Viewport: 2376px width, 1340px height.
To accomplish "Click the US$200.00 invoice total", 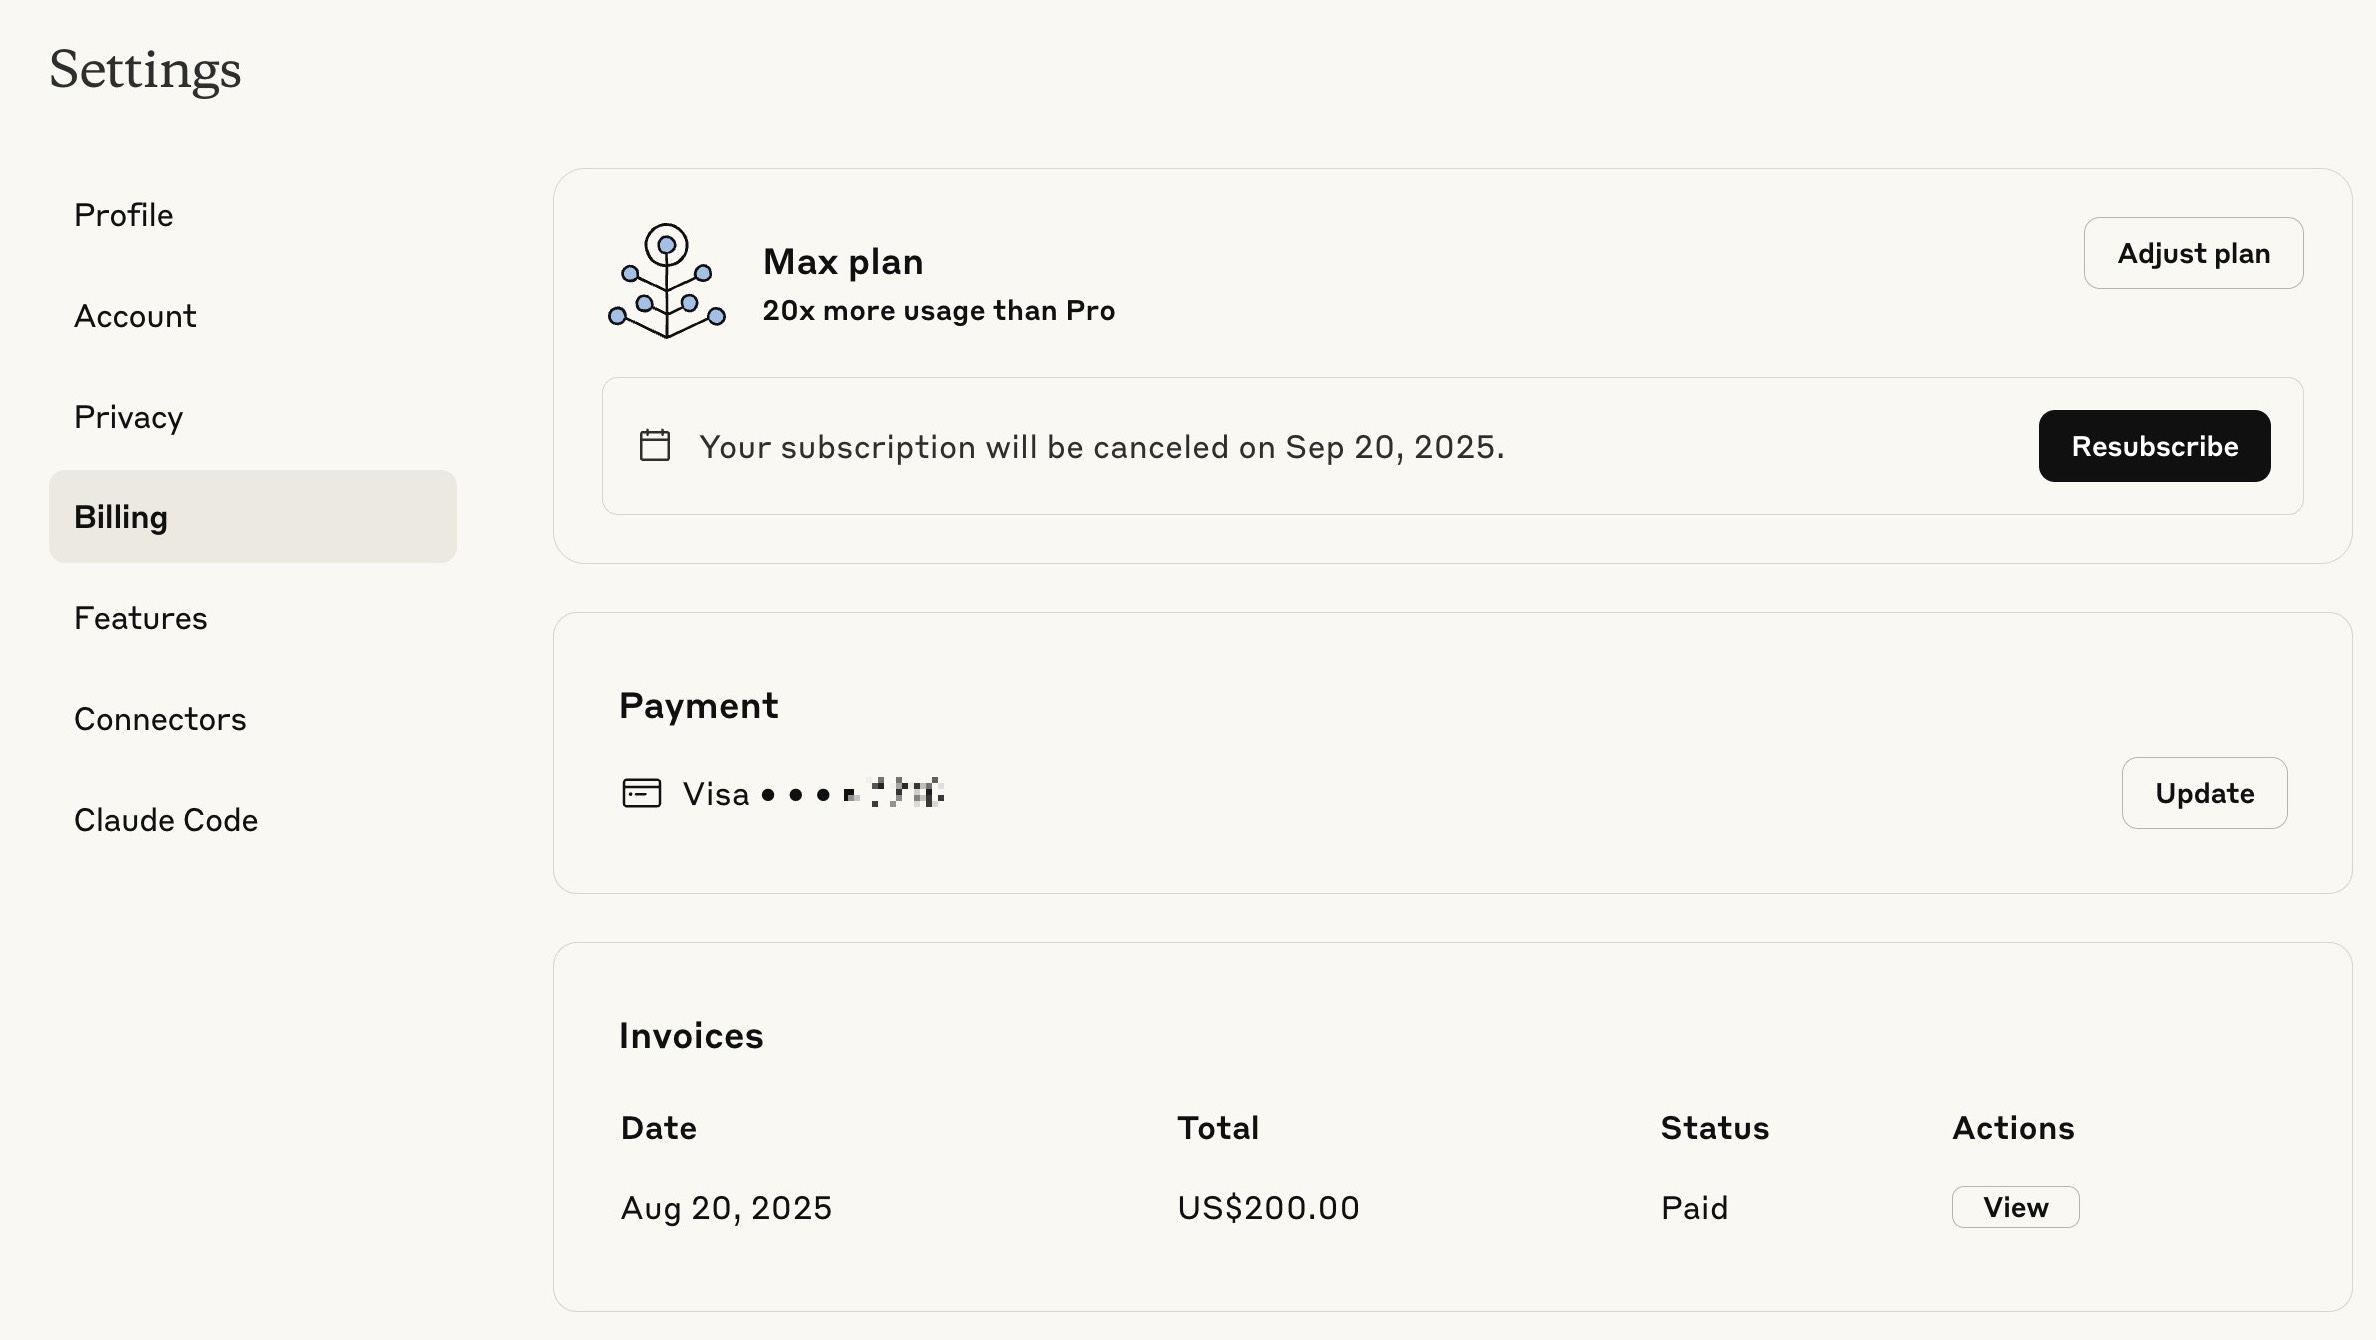I will (x=1268, y=1208).
